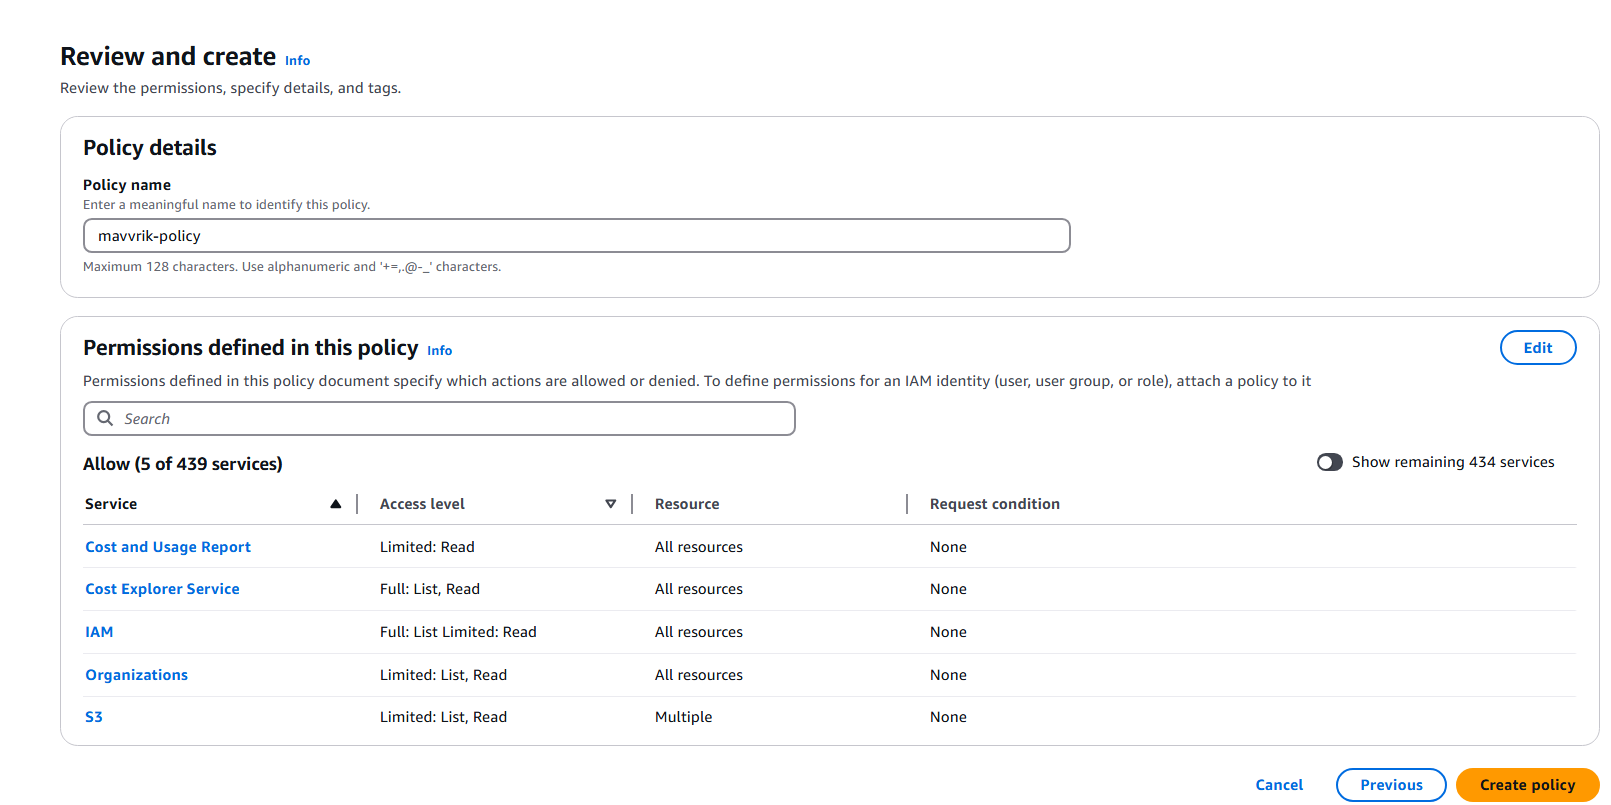Select the IAM service link
Screen dimensions: 1611x805
tap(99, 632)
